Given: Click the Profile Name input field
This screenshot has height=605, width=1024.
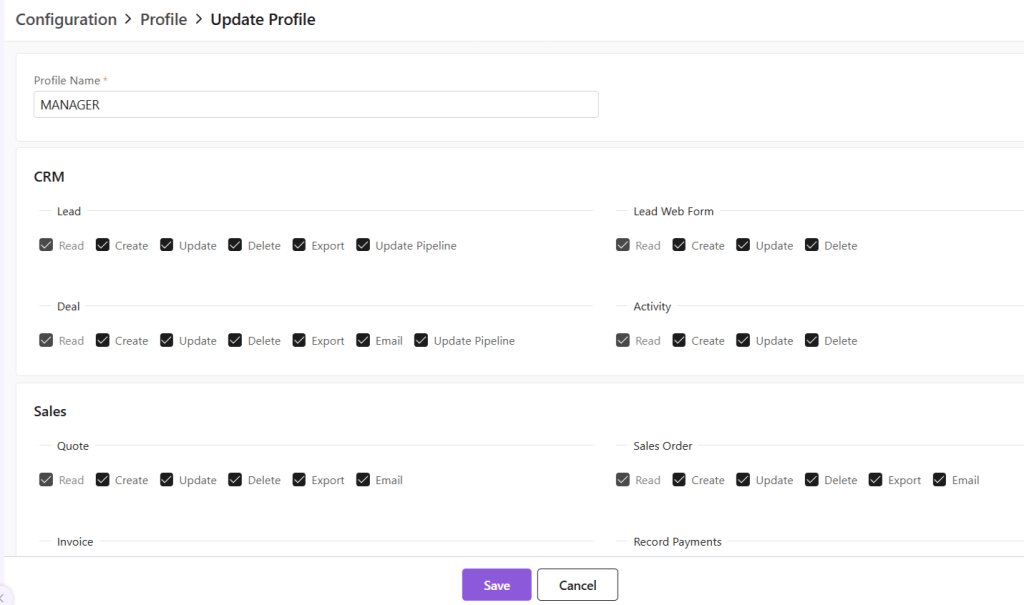Looking at the screenshot, I should point(316,105).
